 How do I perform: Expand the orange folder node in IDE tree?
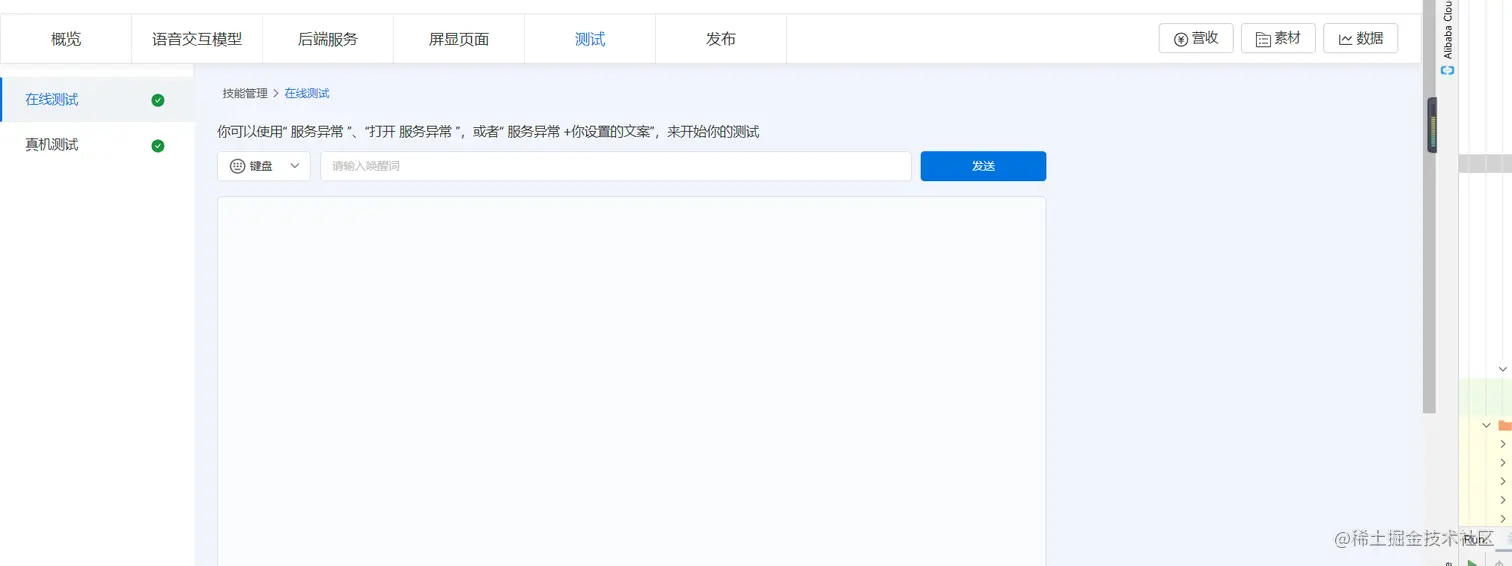[1487, 425]
